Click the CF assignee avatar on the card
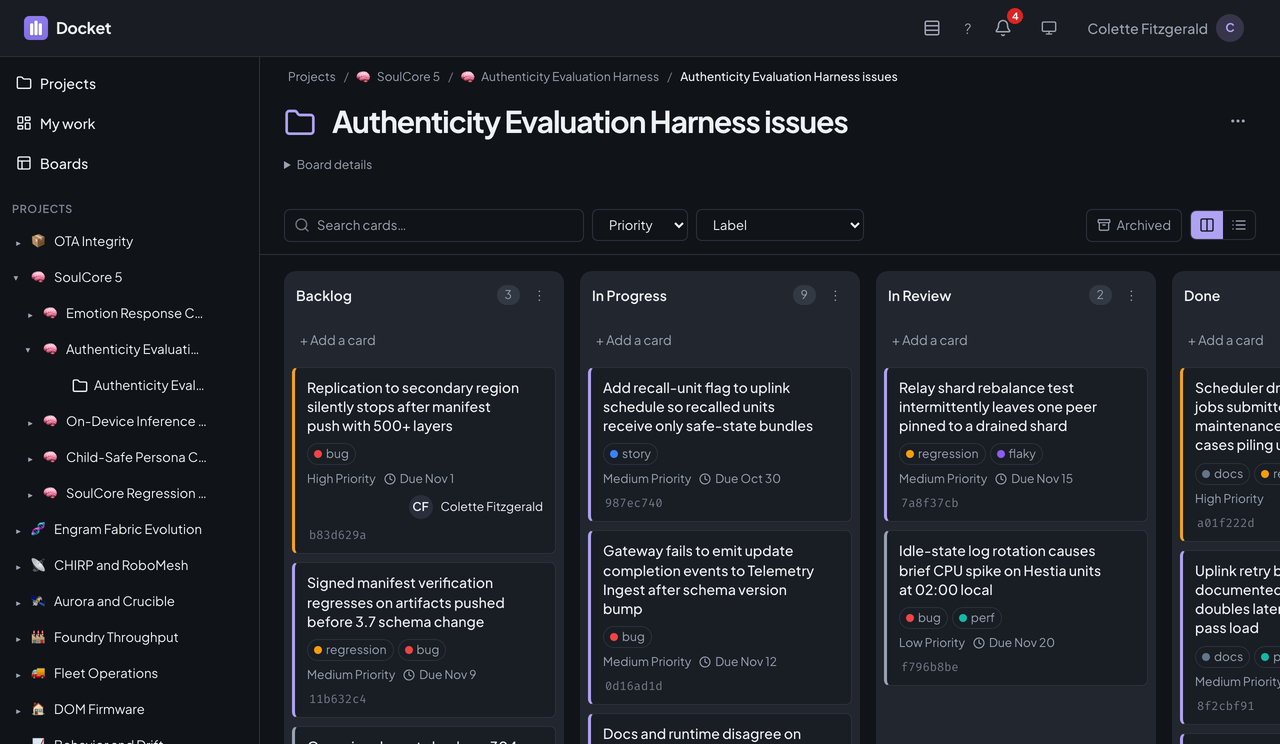The image size is (1280, 744). [421, 507]
